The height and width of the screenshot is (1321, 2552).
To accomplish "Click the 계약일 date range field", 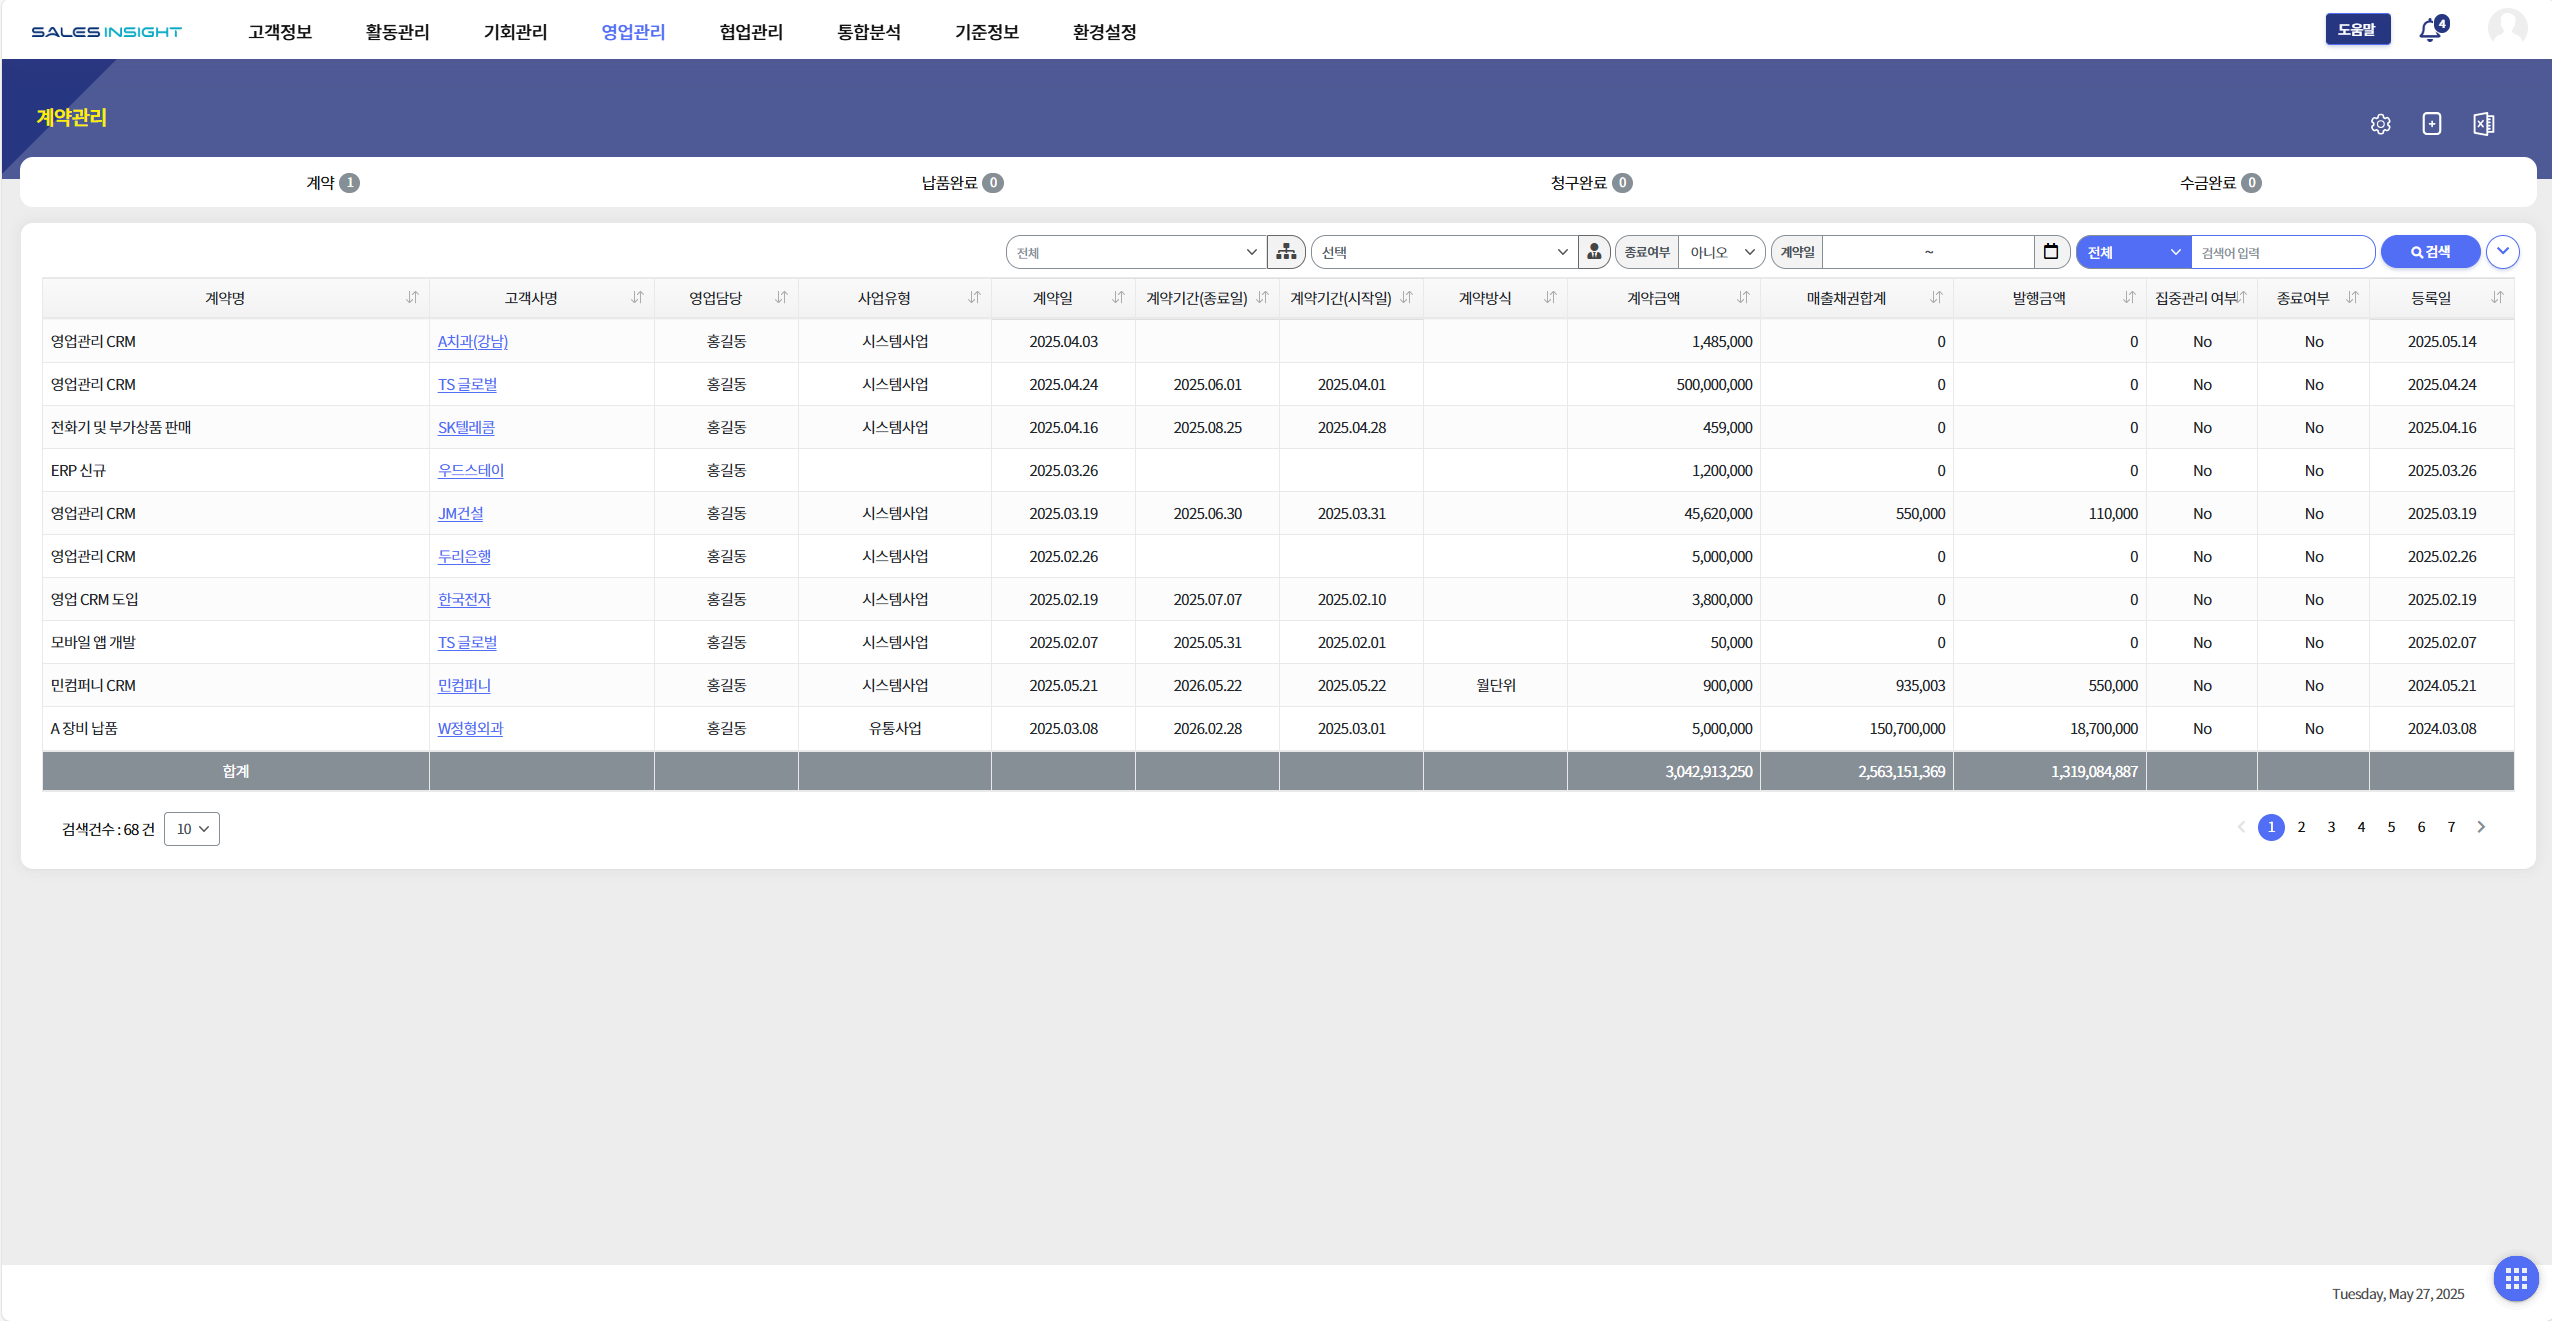I will [x=1928, y=252].
